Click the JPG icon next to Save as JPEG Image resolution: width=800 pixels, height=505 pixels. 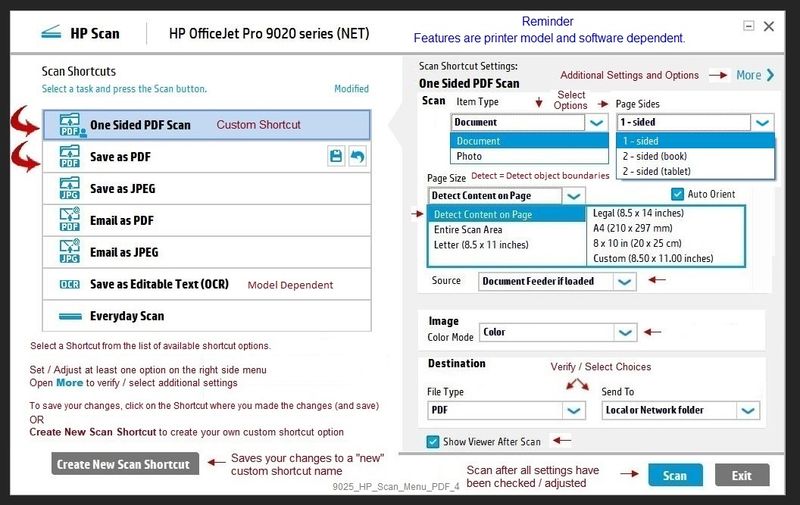pos(69,188)
